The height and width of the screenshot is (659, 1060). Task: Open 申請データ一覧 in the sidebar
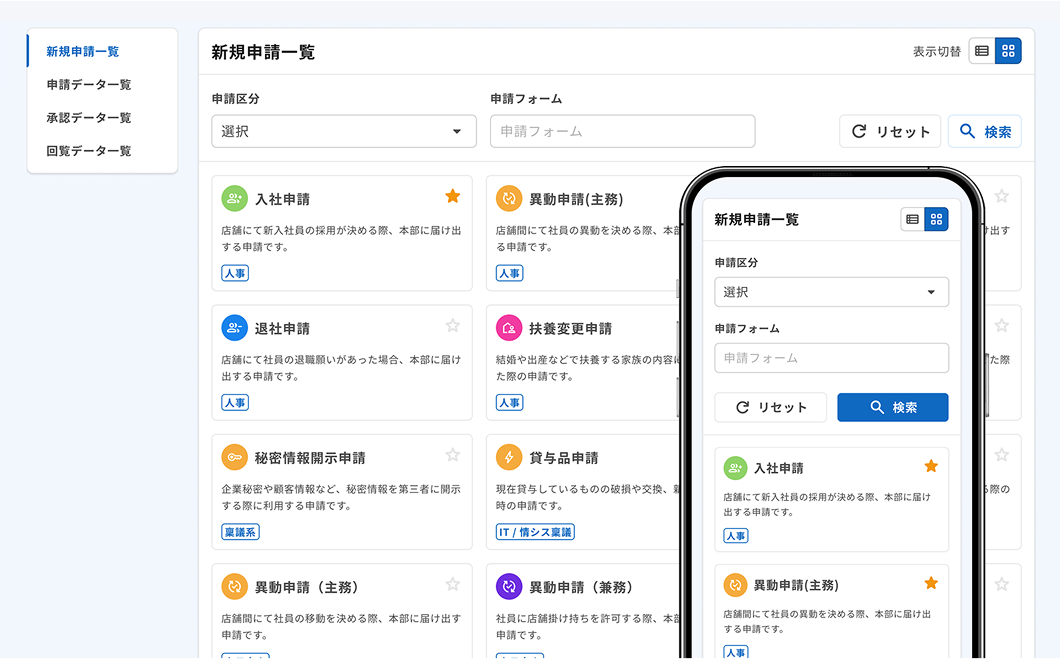(89, 85)
